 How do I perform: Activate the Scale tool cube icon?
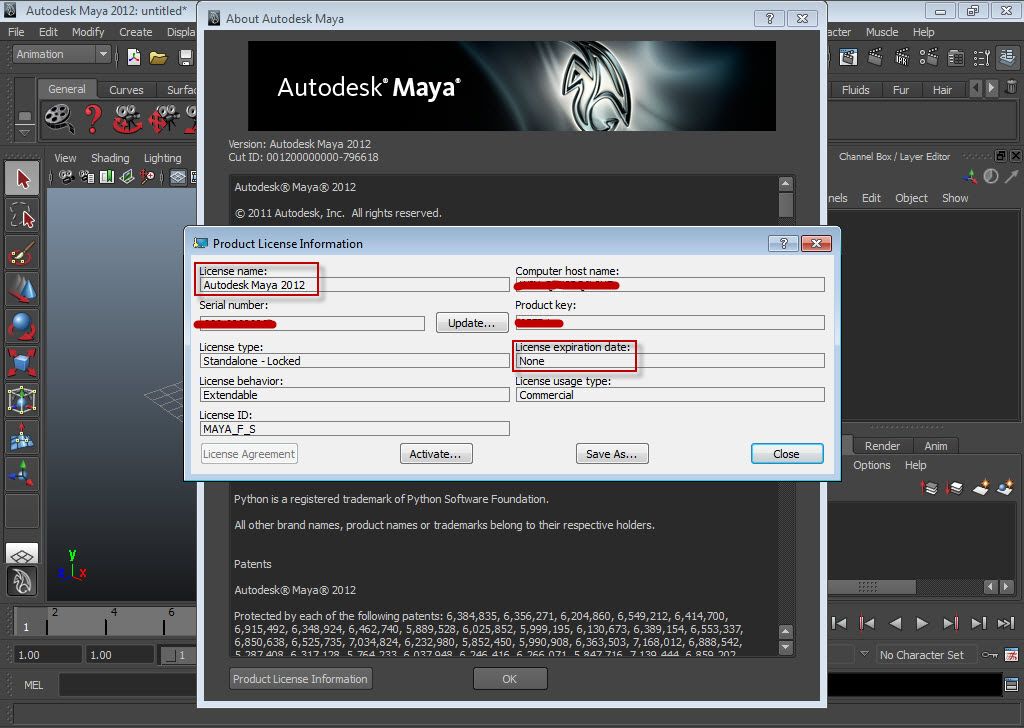click(x=22, y=362)
